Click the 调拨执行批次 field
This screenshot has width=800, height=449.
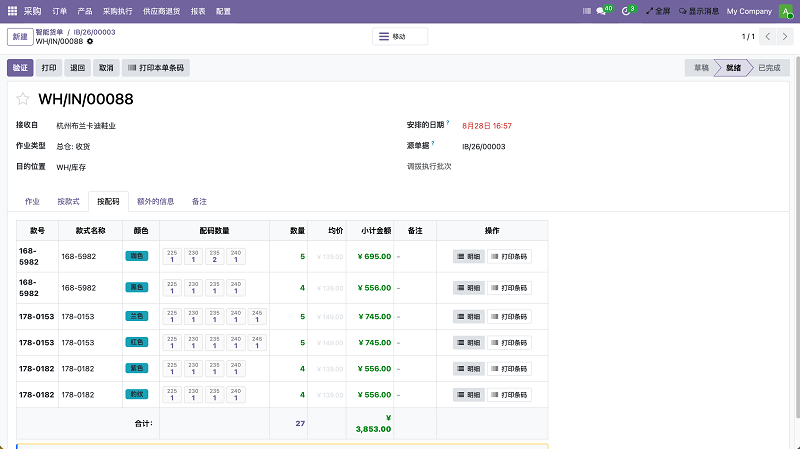[x=429, y=166]
